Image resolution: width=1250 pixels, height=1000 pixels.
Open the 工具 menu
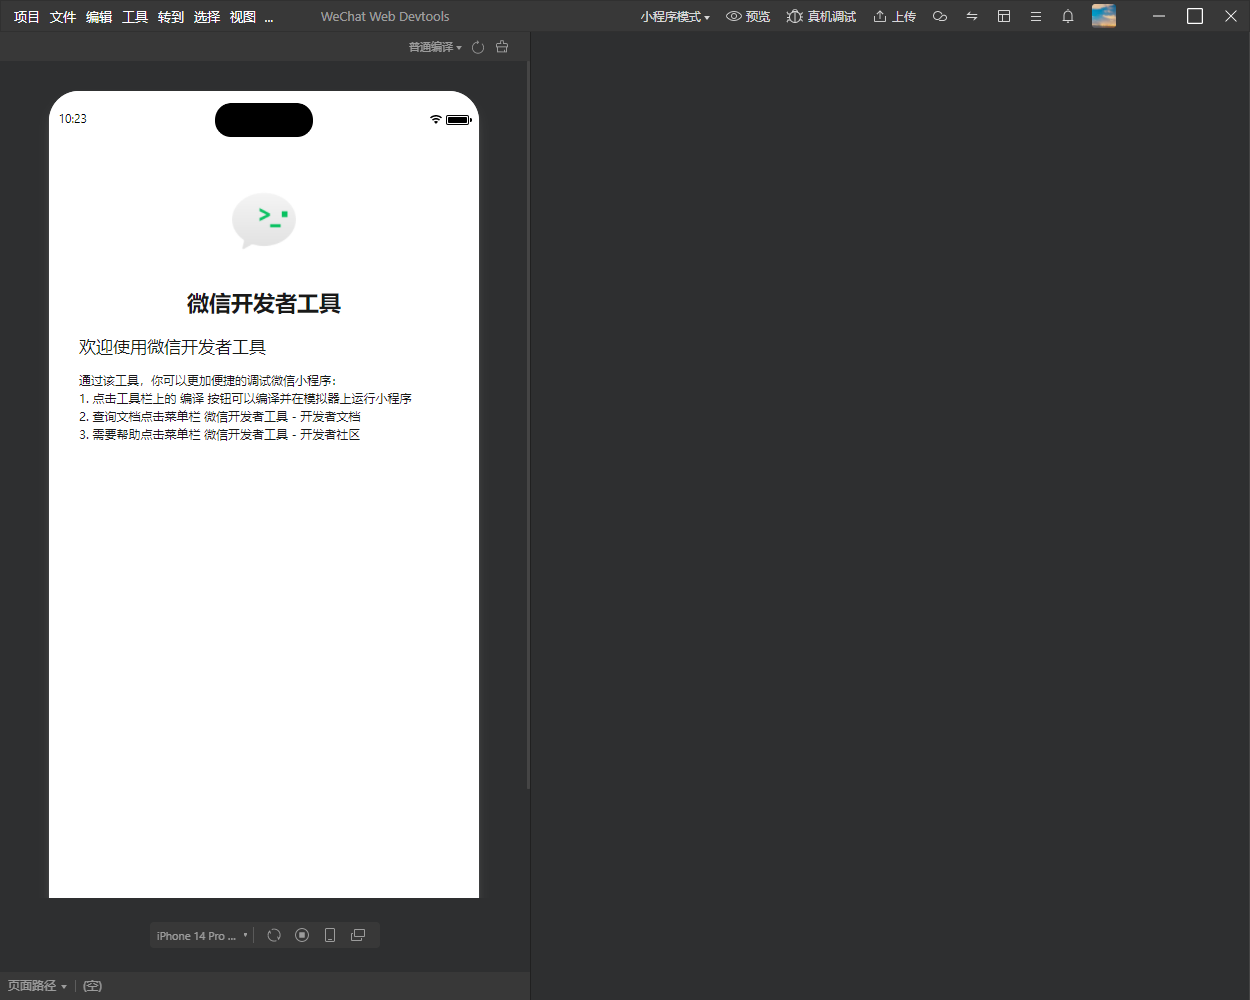tap(135, 17)
